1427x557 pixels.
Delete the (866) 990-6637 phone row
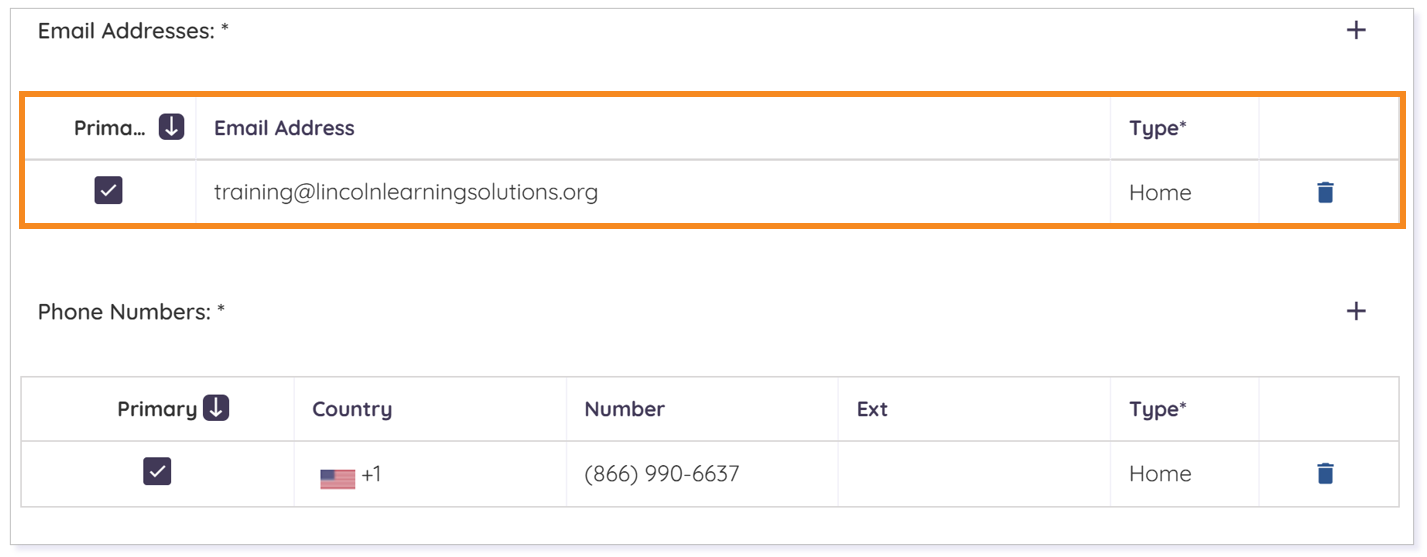point(1325,473)
